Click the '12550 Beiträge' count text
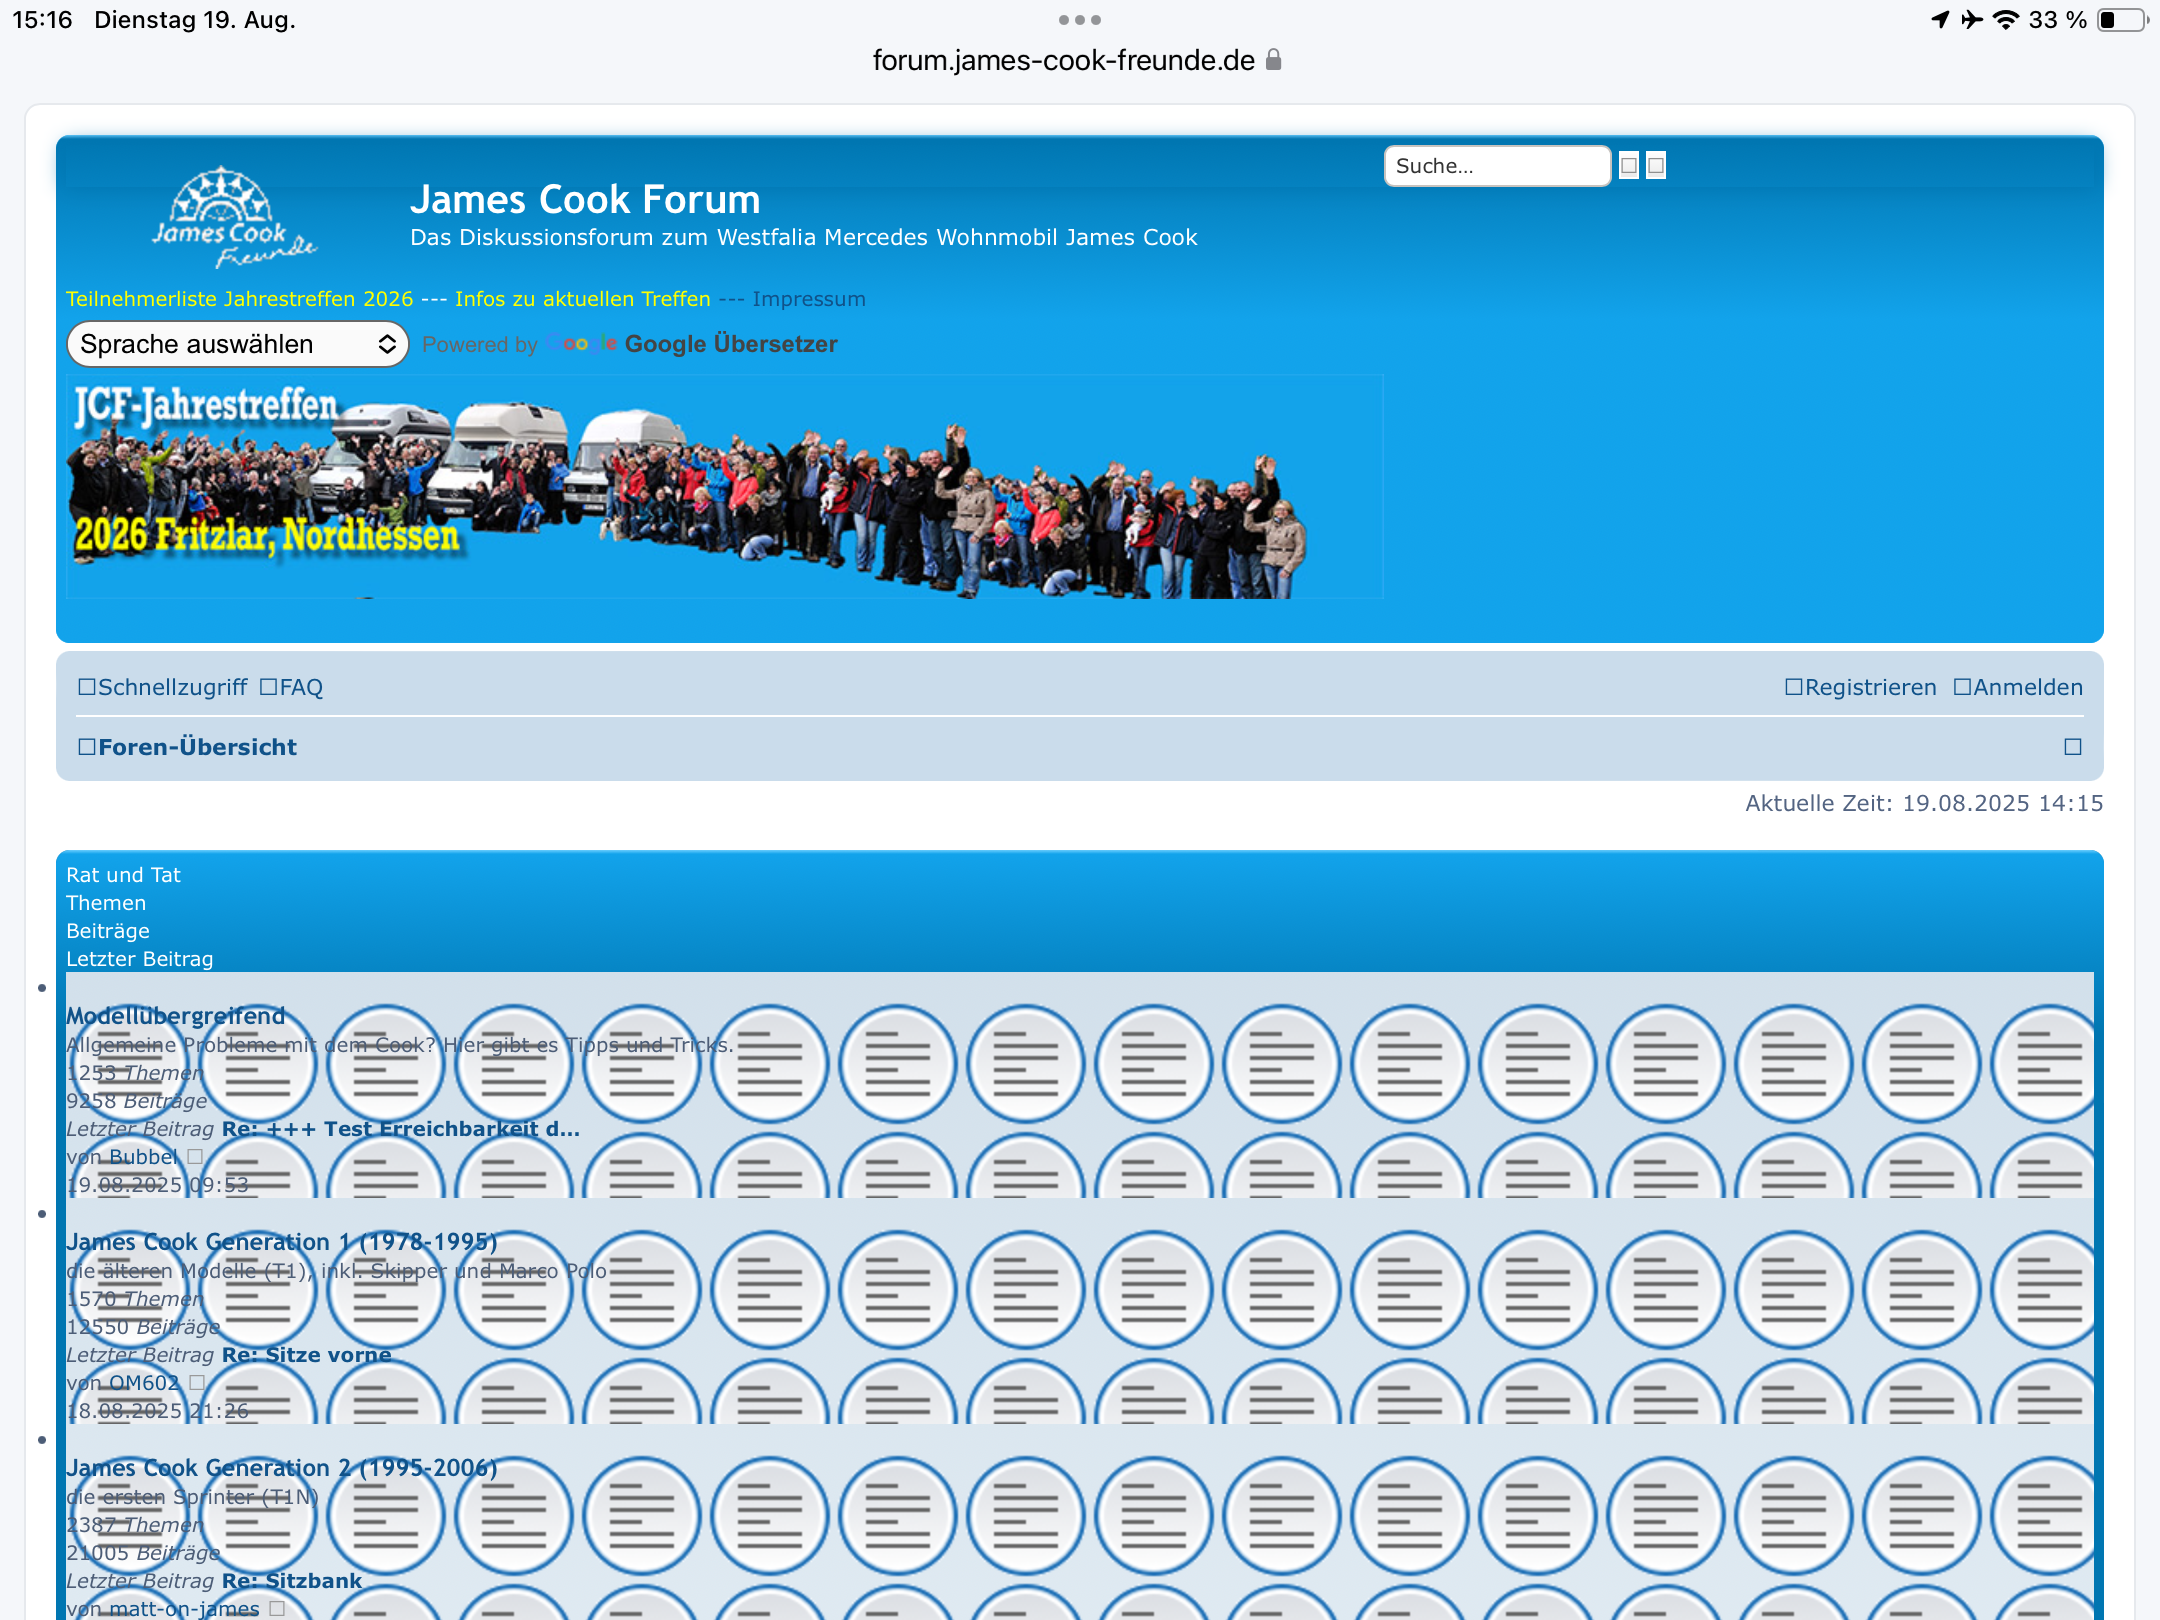Screen dimensions: 2160x1620 click(143, 1327)
